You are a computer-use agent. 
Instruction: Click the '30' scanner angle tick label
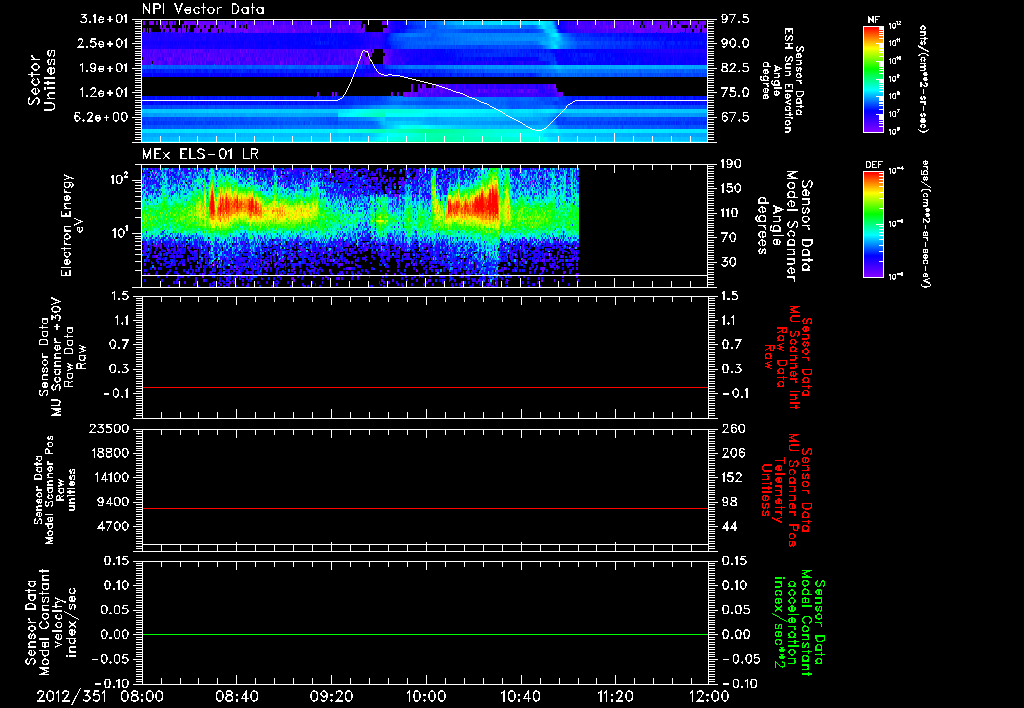(x=729, y=262)
